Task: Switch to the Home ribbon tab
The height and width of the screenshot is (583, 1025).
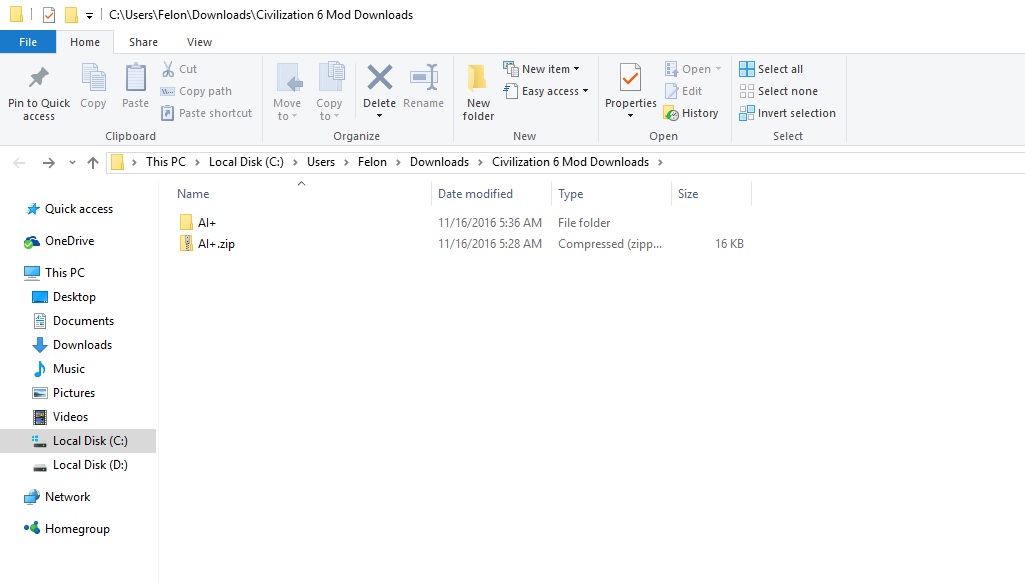Action: point(85,42)
